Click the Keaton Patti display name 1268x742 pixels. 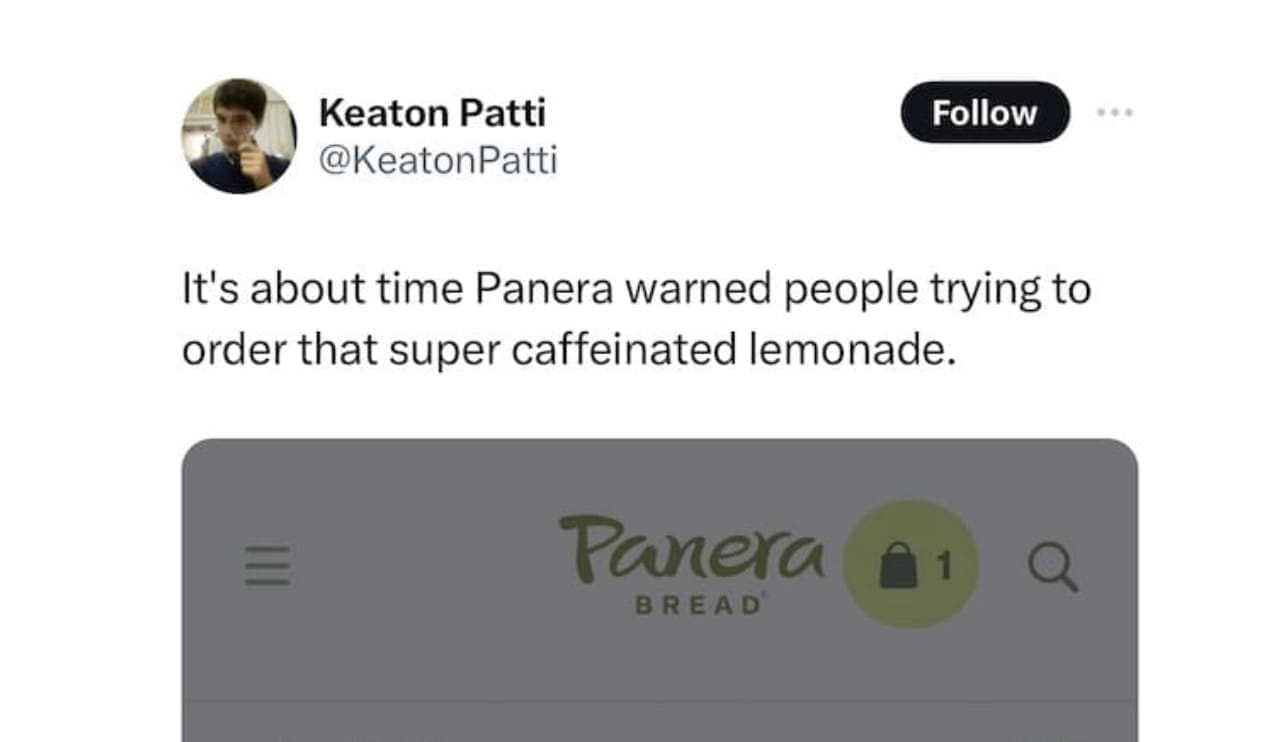click(x=432, y=113)
